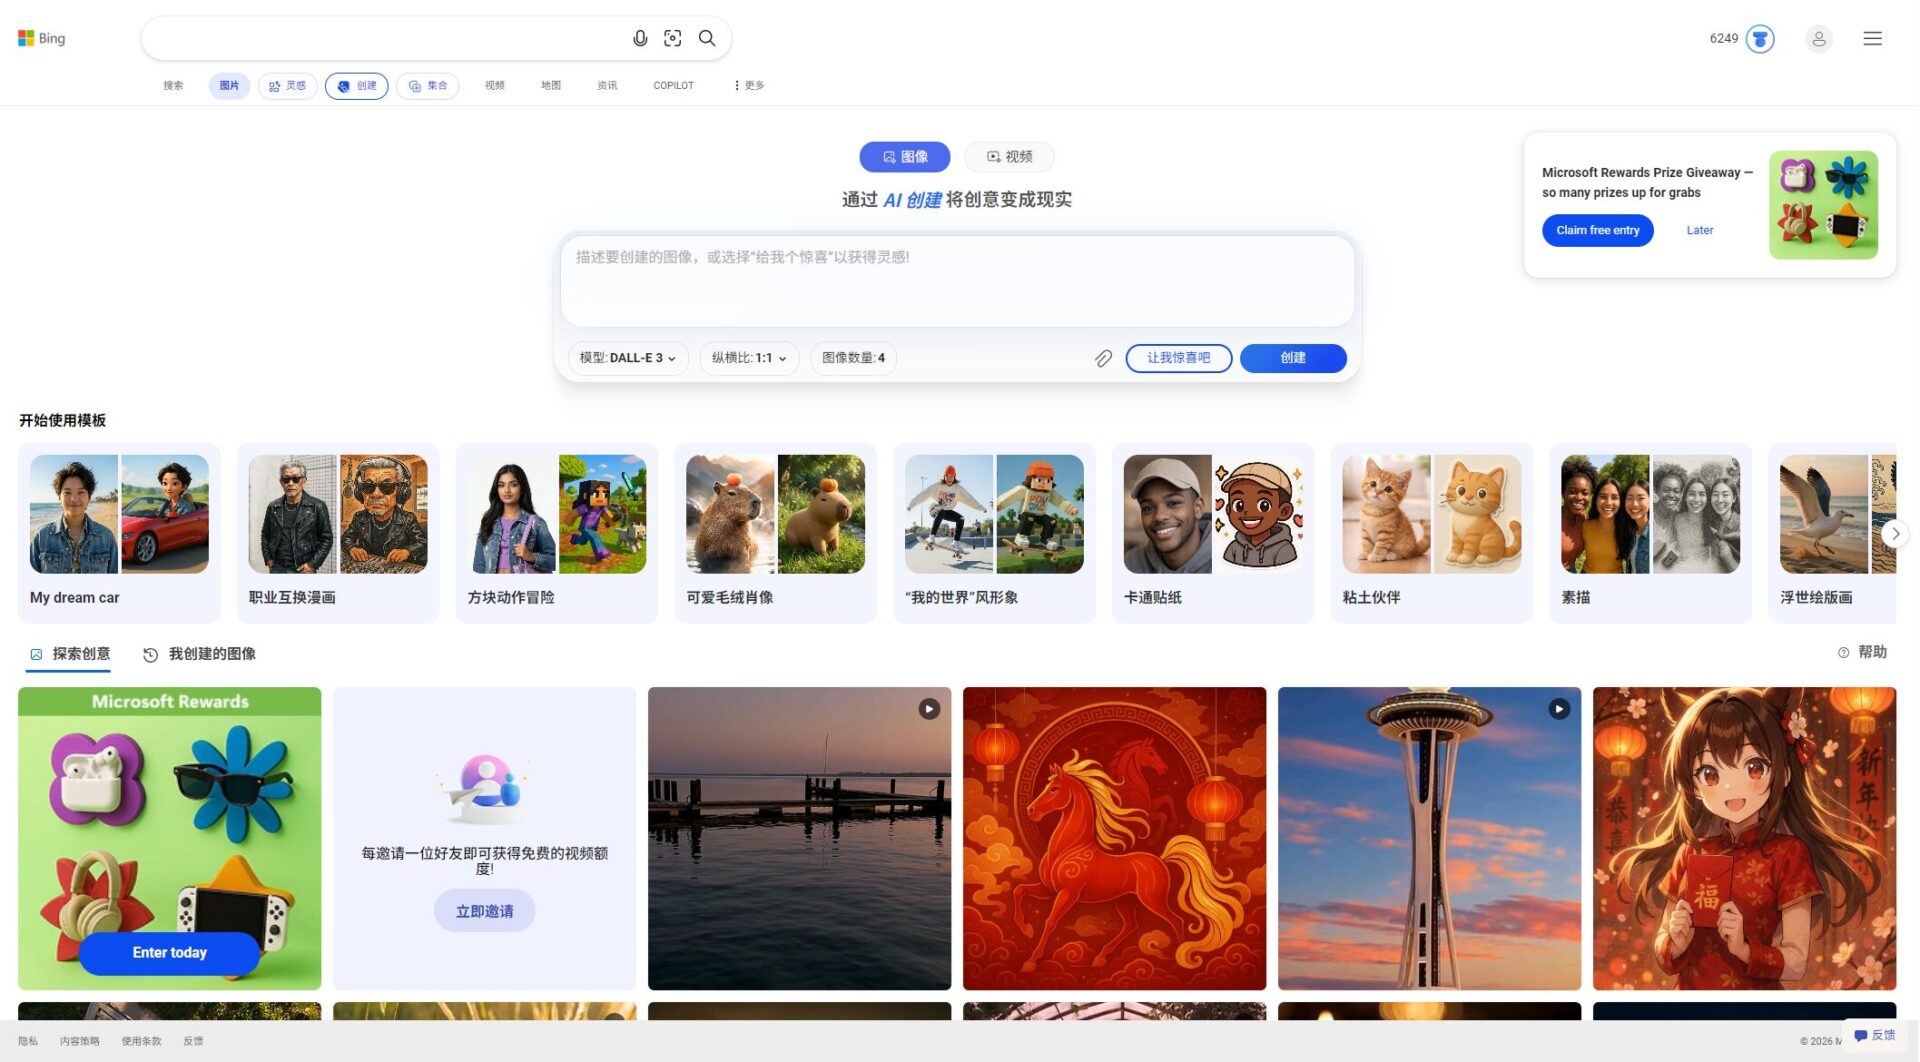Open the hamburger menu icon
The image size is (1920, 1062).
tap(1872, 38)
